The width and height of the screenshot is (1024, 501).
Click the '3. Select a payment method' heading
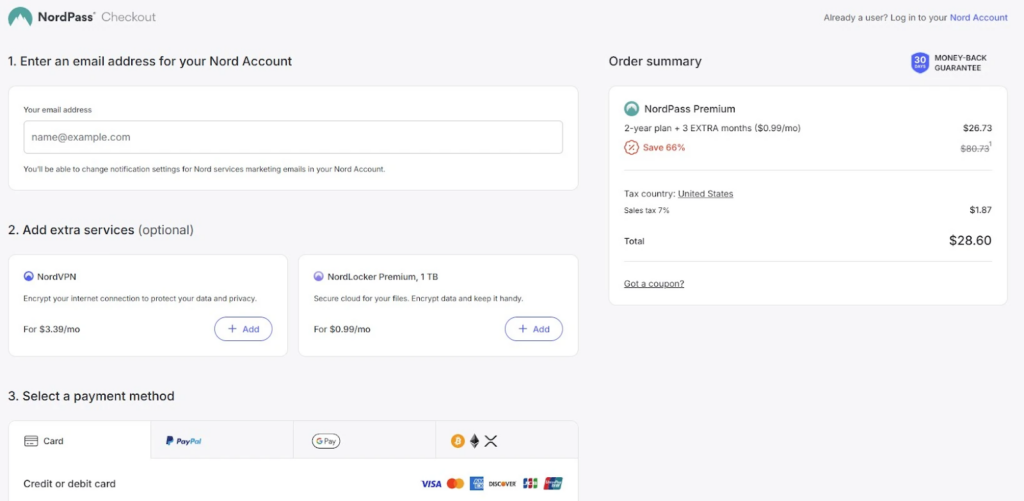(x=91, y=396)
